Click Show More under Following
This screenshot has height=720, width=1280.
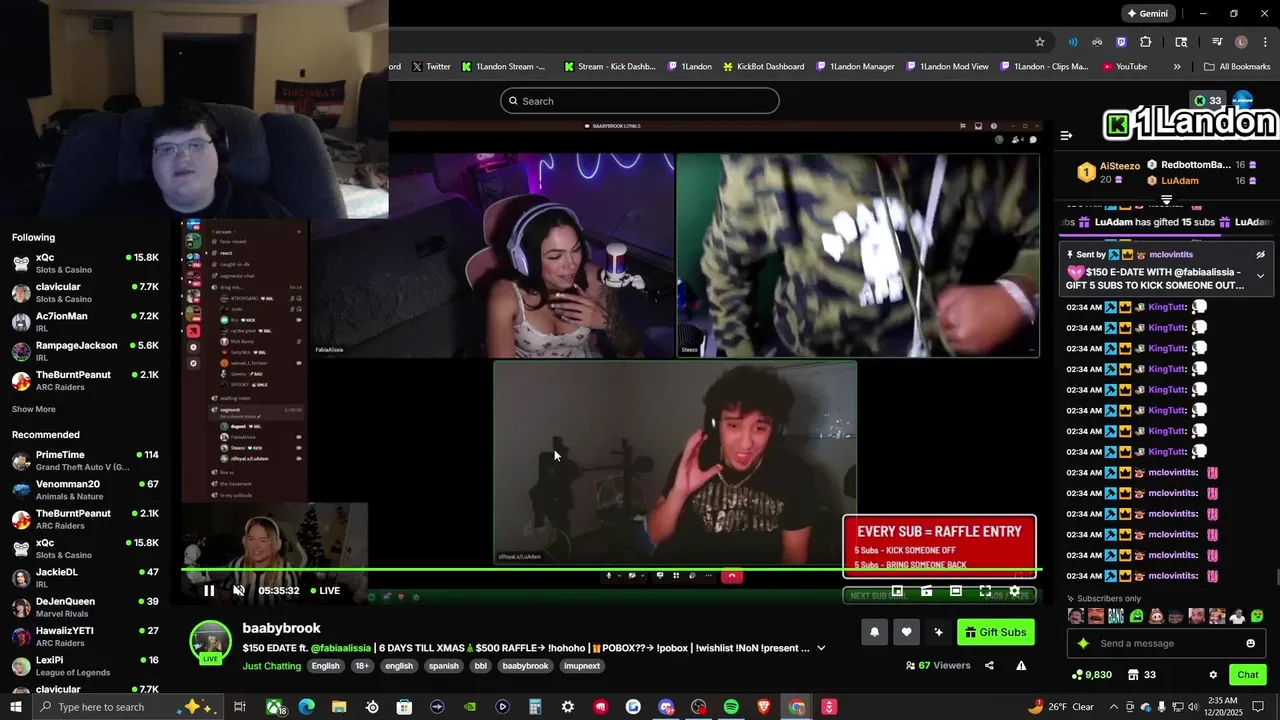(x=34, y=409)
